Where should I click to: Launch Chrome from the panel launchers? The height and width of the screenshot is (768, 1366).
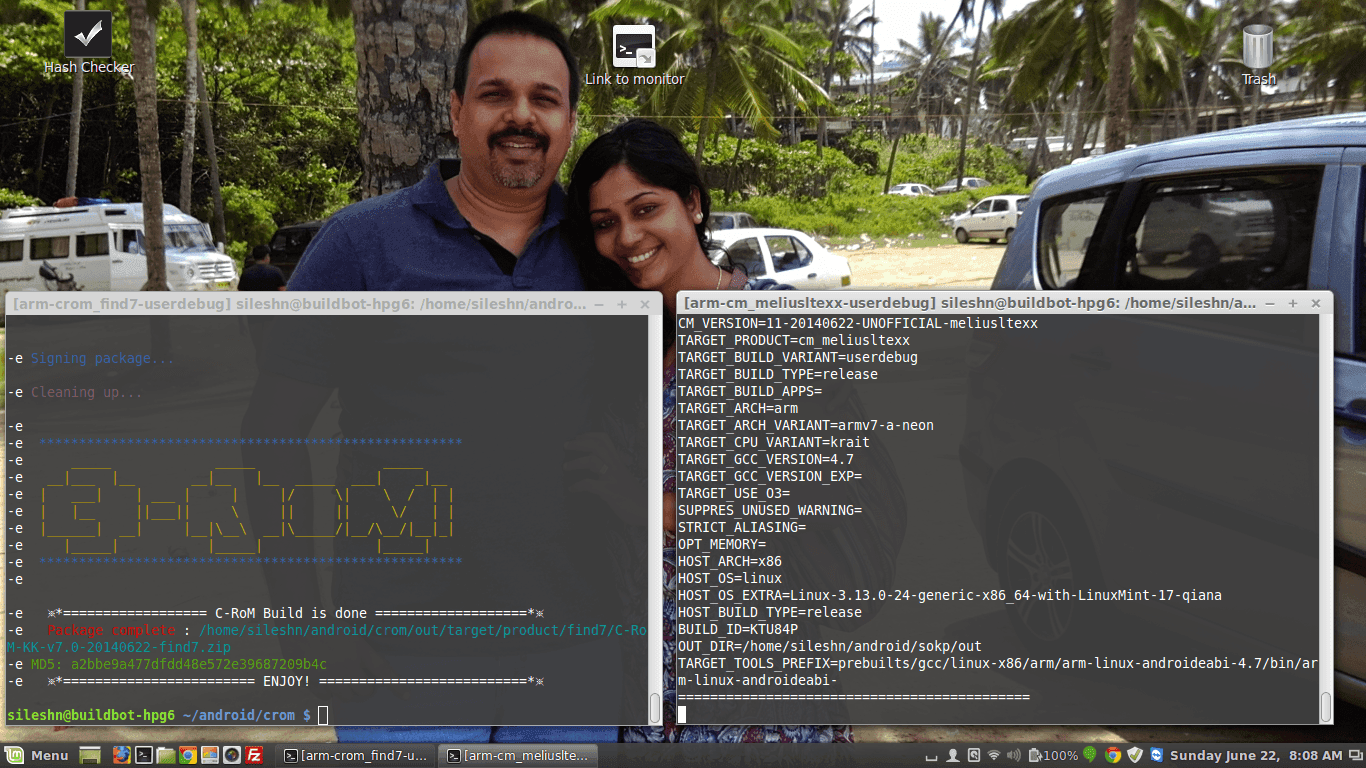[187, 755]
